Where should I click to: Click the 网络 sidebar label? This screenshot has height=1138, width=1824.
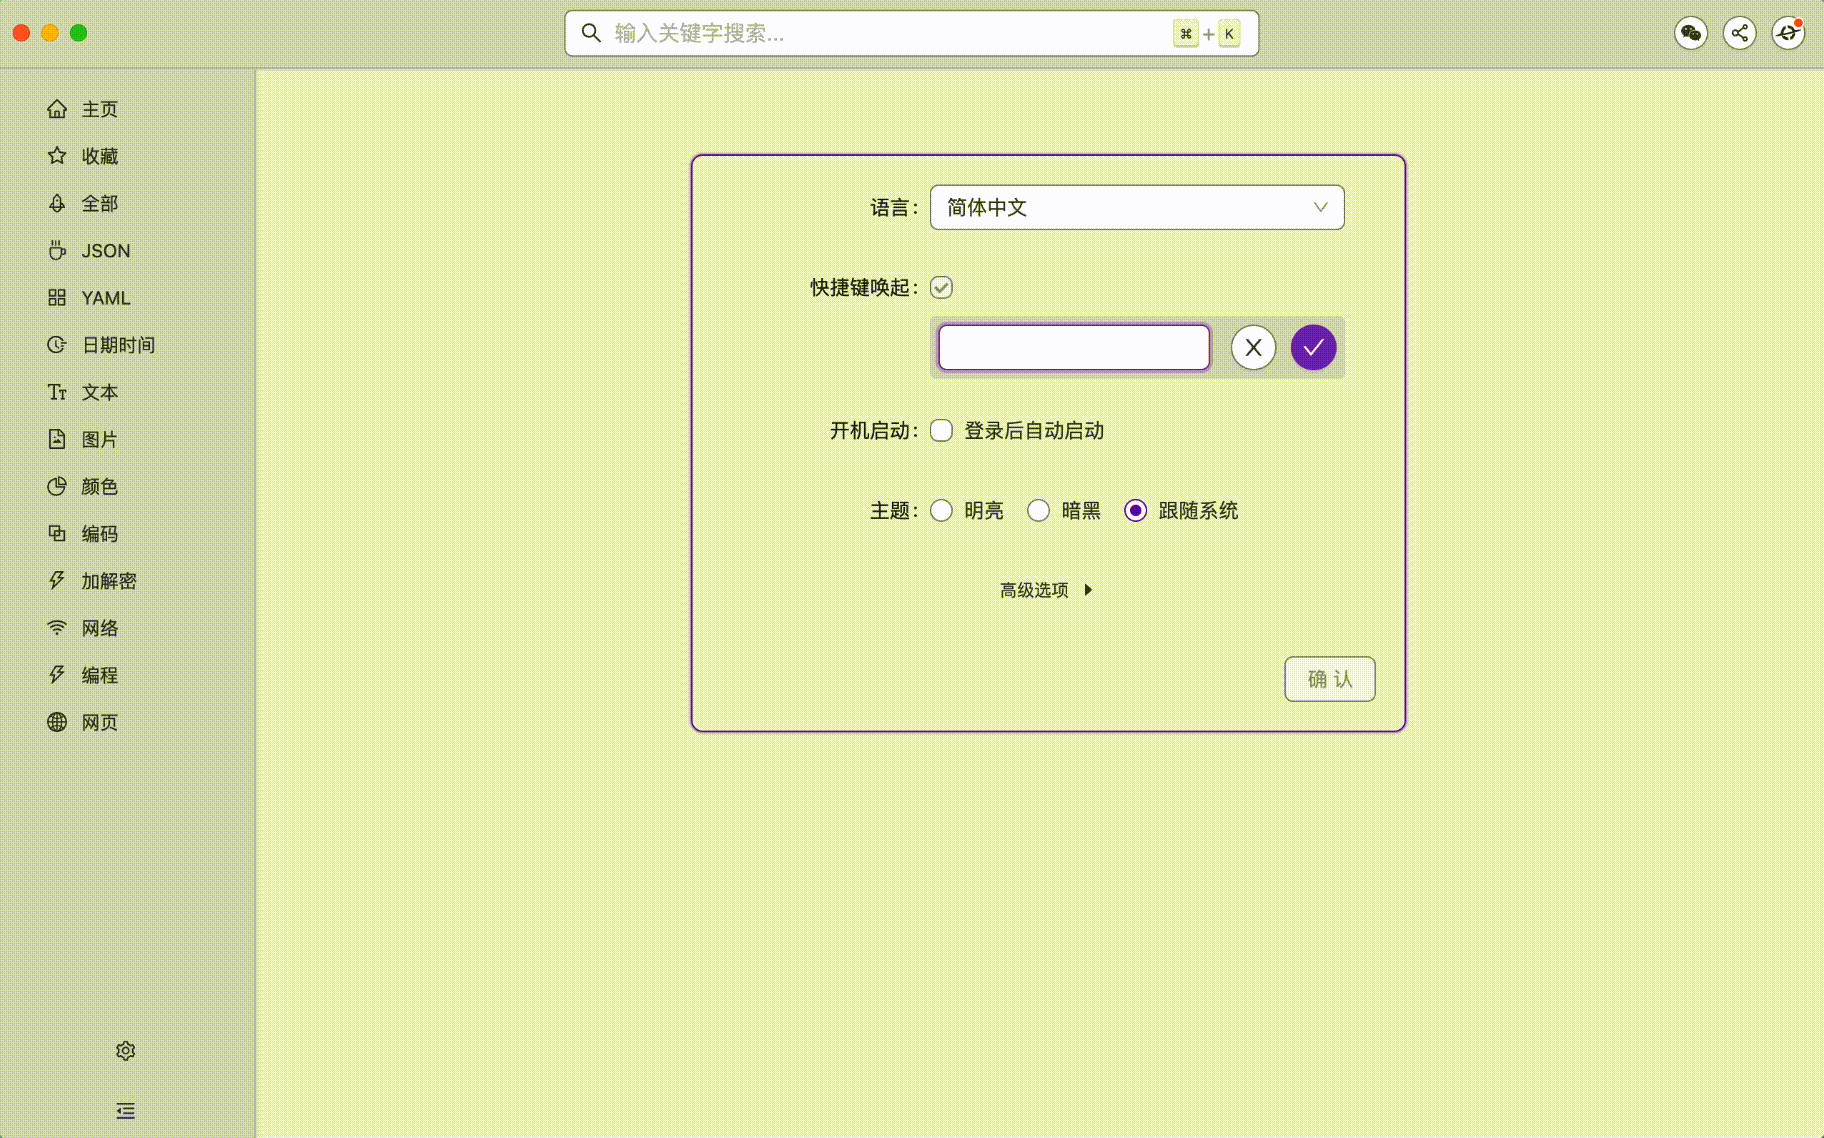coord(100,628)
